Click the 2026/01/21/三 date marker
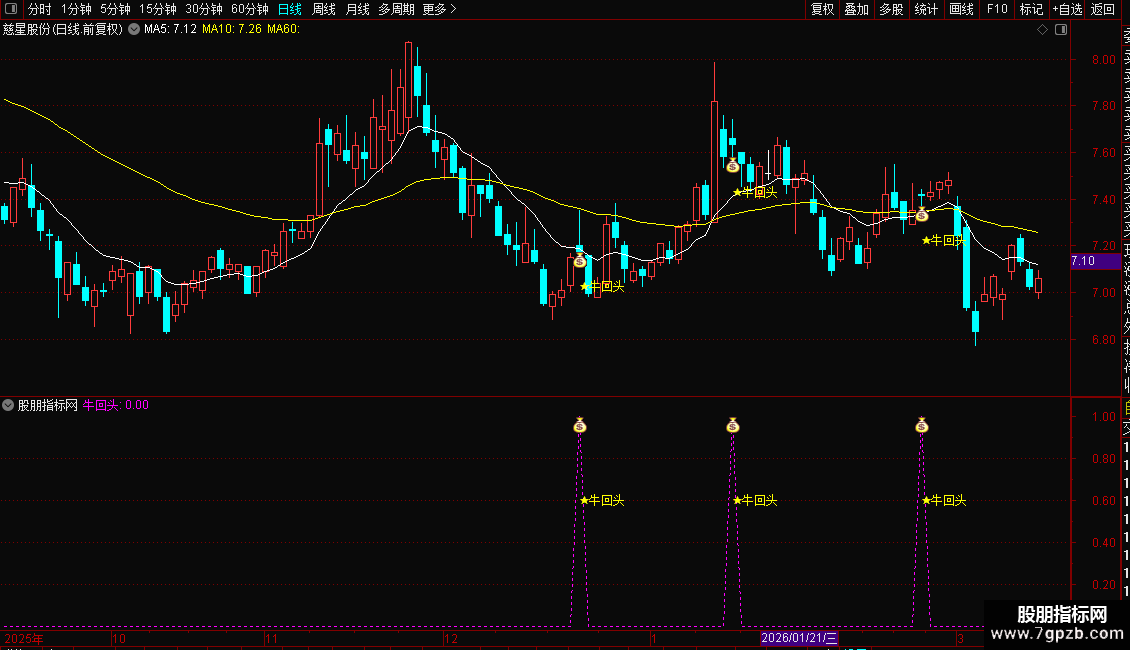This screenshot has width=1130, height=650. (x=798, y=638)
